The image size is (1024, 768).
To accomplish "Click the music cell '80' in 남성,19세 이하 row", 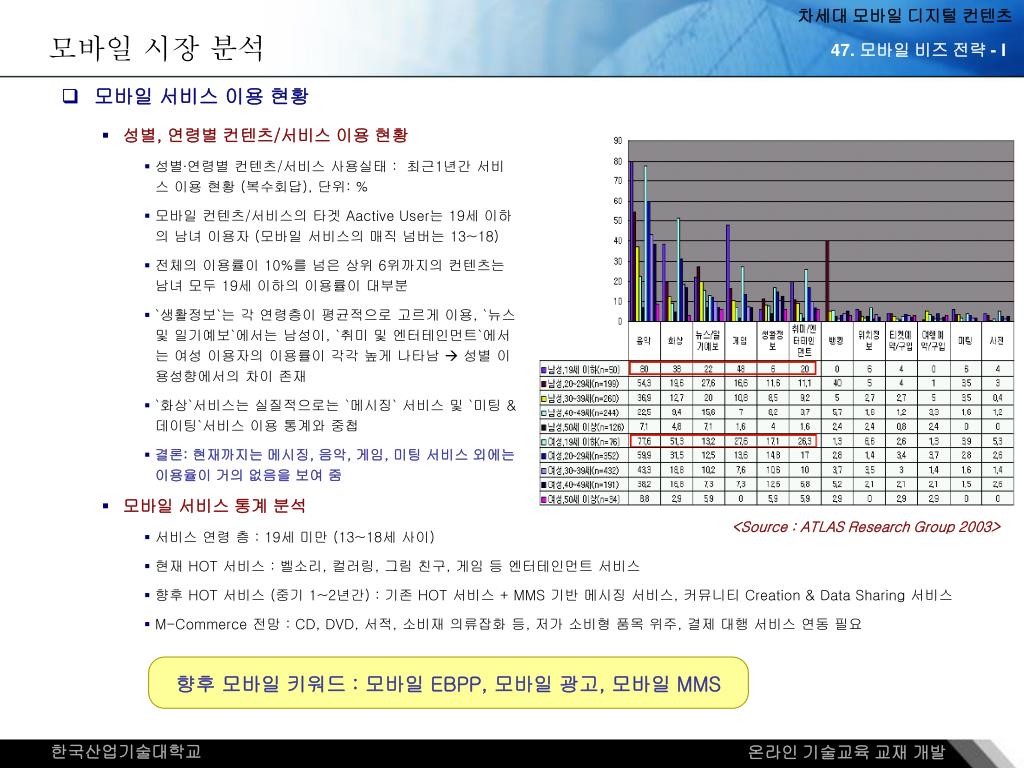I will click(x=644, y=369).
